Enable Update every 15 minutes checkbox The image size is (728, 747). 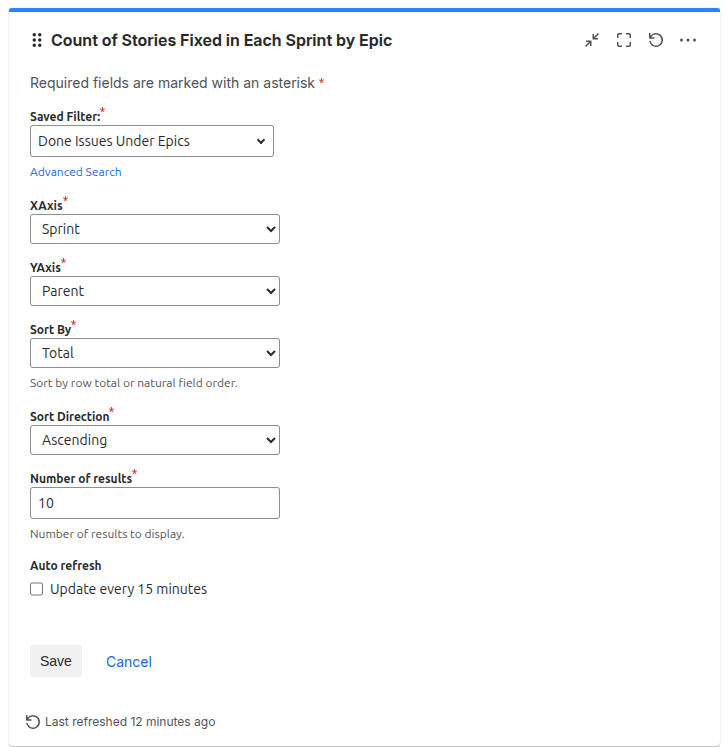(37, 589)
